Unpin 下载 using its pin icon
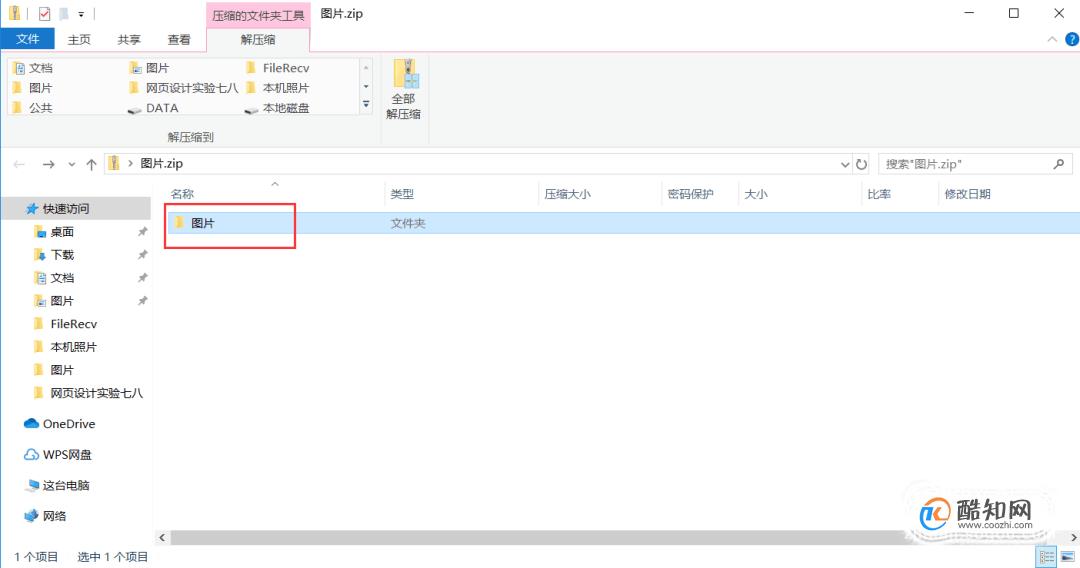The width and height of the screenshot is (1080, 568). (x=143, y=255)
